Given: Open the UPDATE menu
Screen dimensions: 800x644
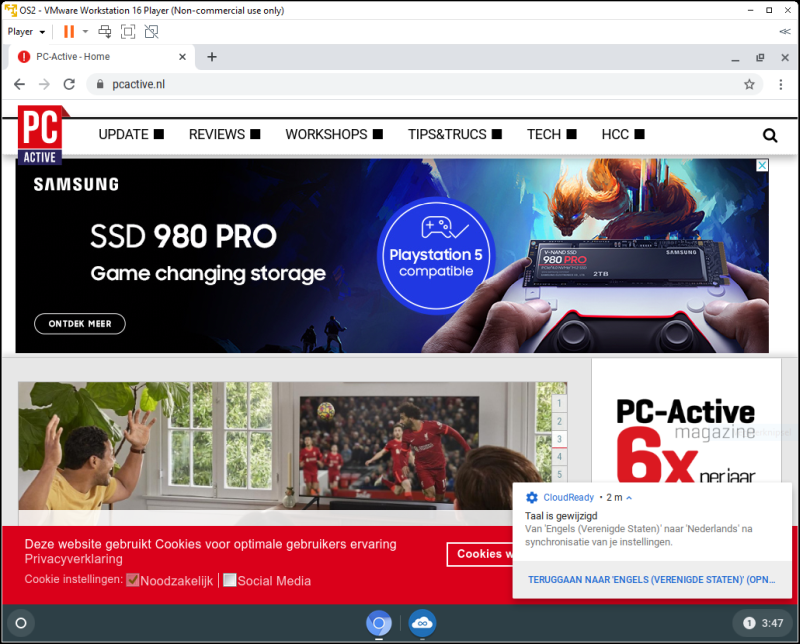Looking at the screenshot, I should (131, 134).
